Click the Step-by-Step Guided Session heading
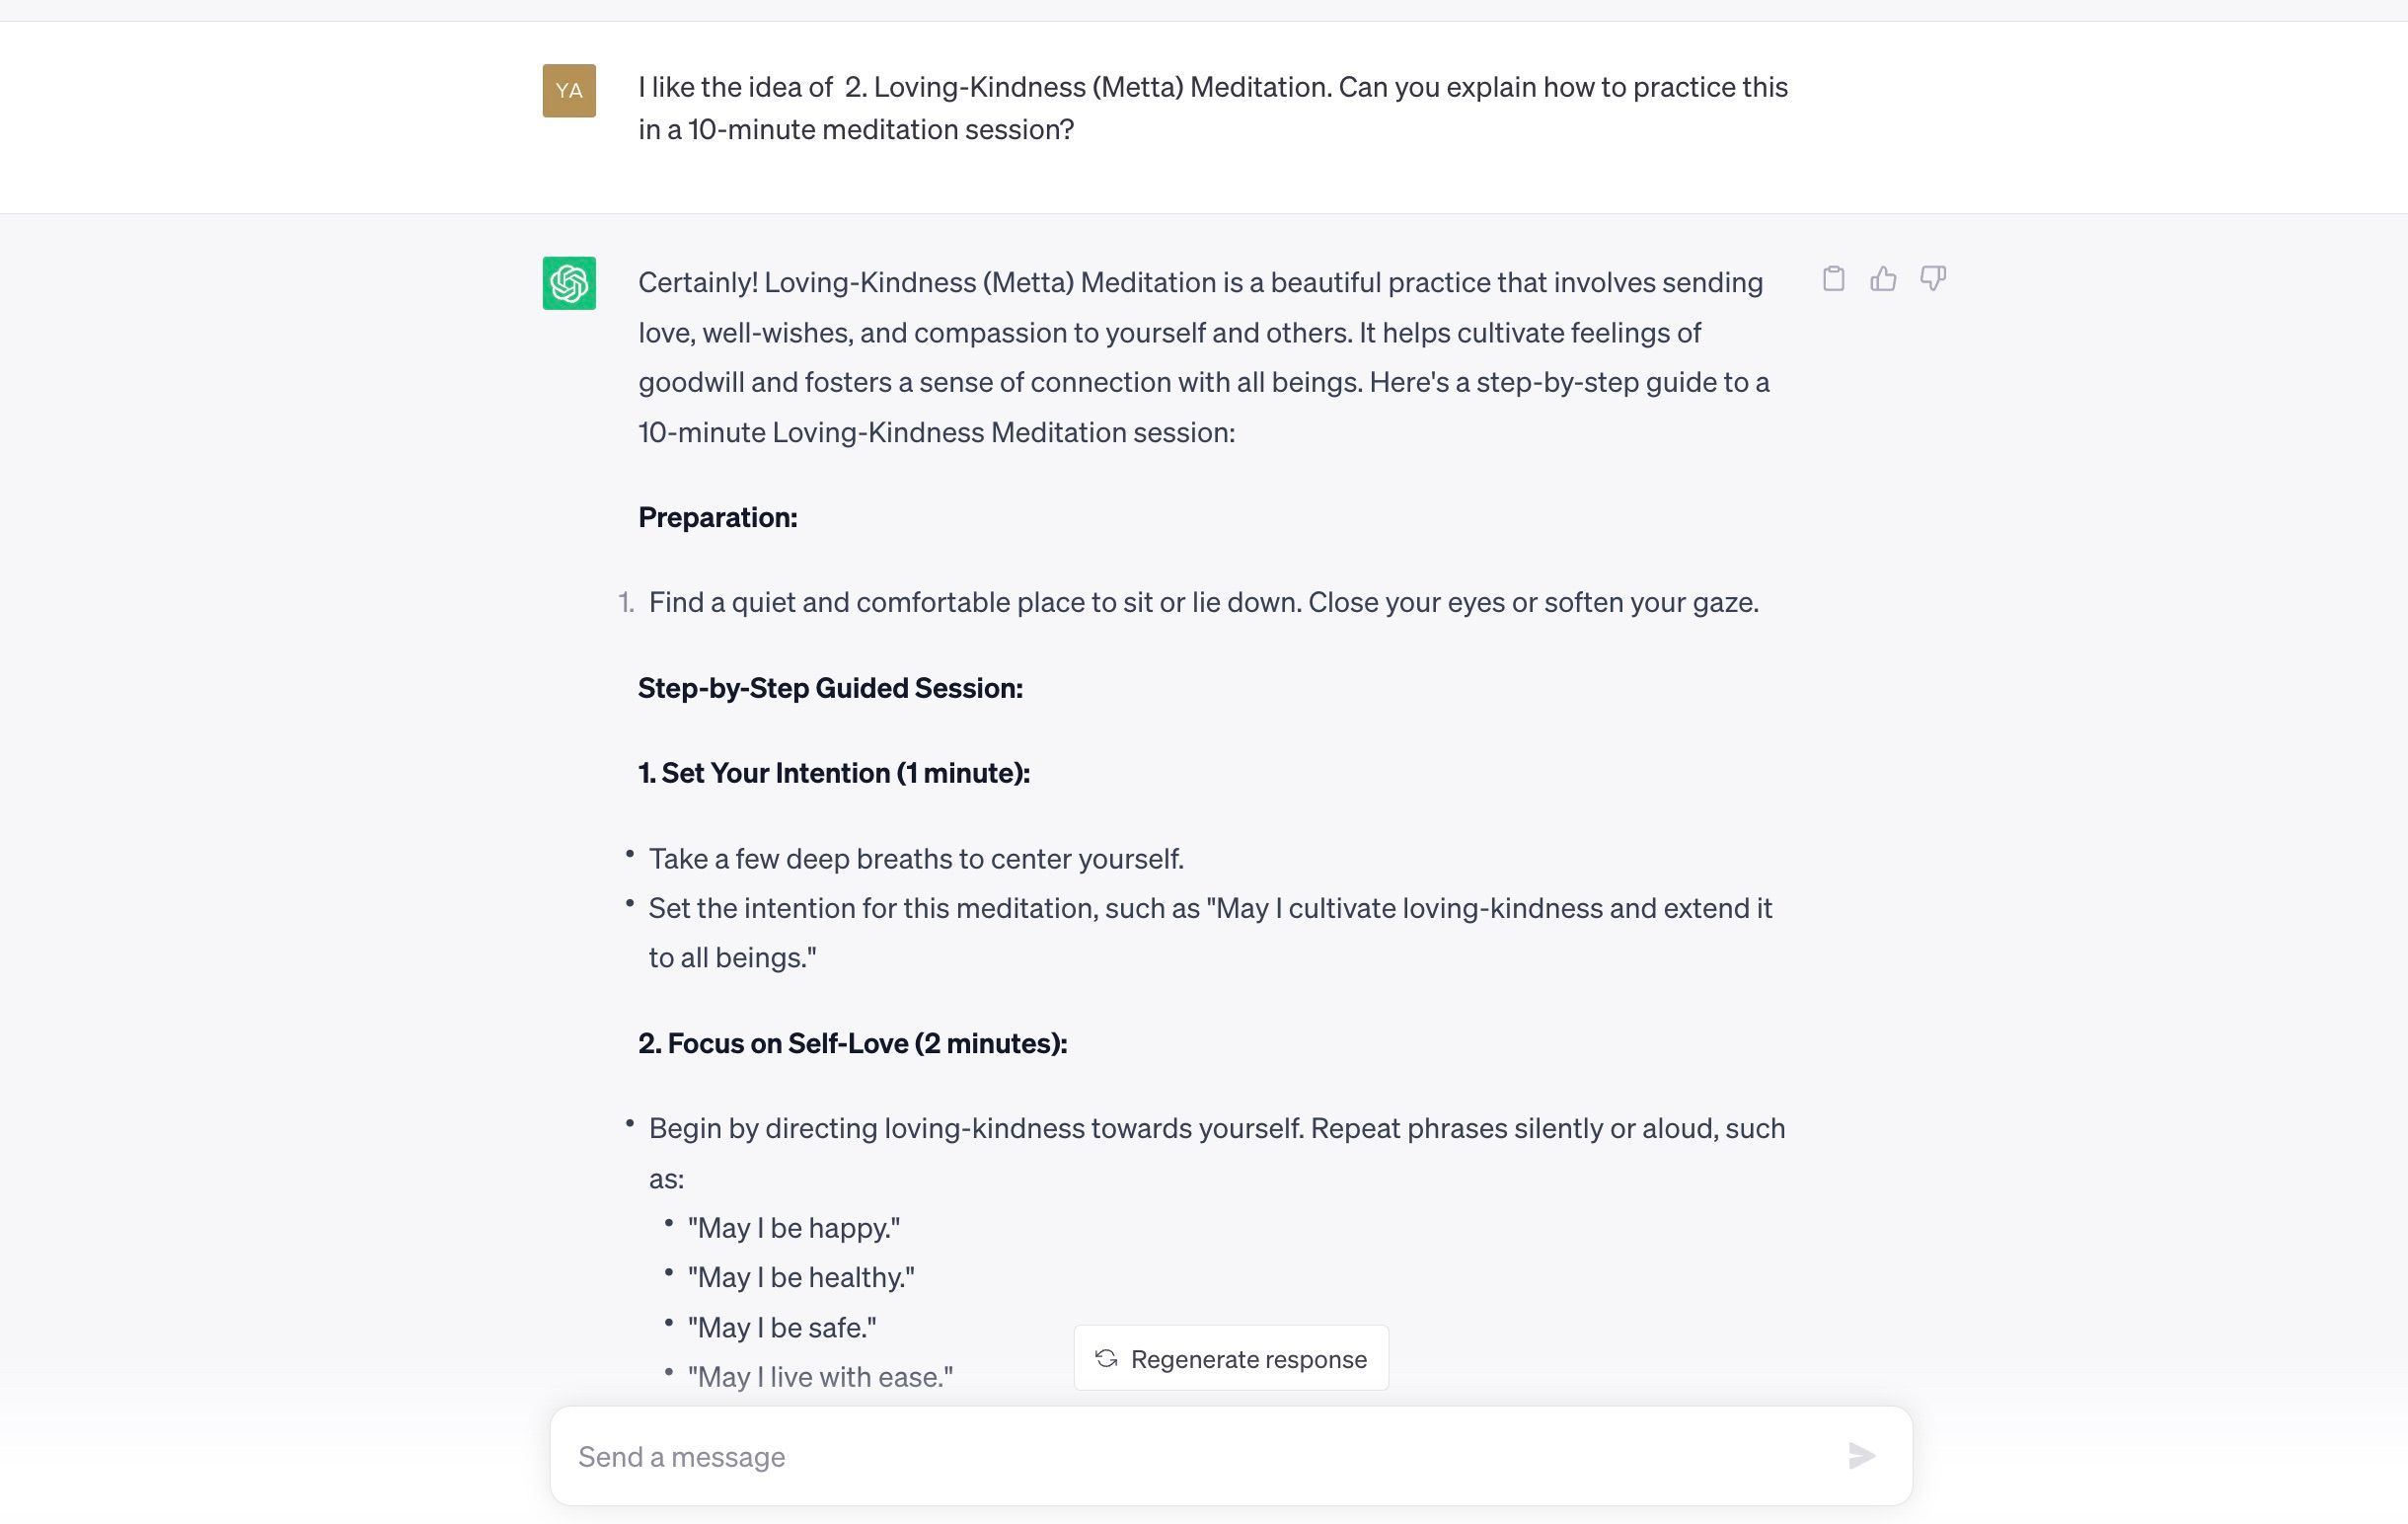 coord(831,687)
